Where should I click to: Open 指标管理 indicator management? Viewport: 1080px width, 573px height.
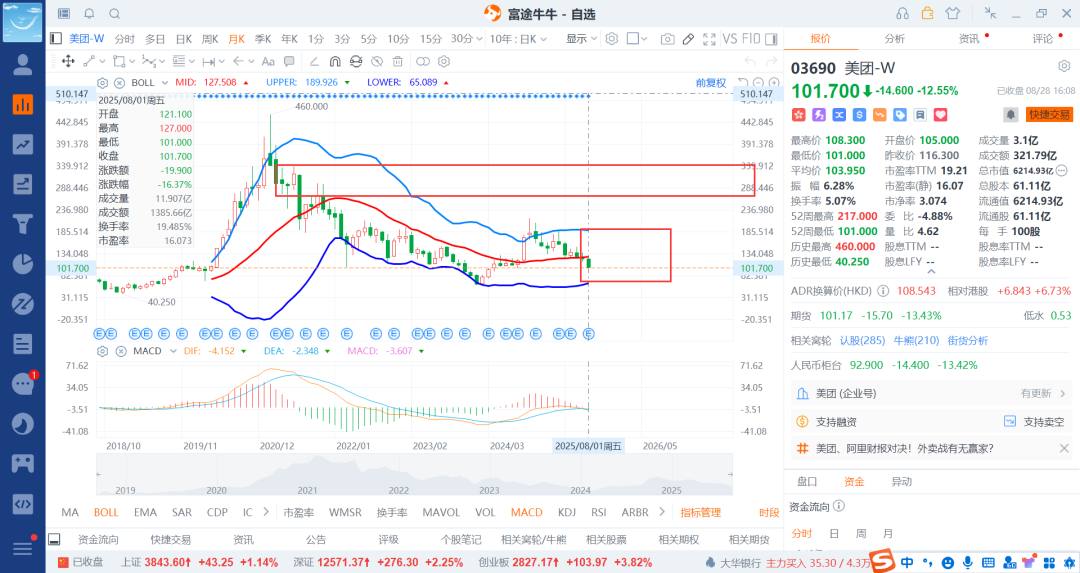pyautogui.click(x=700, y=512)
